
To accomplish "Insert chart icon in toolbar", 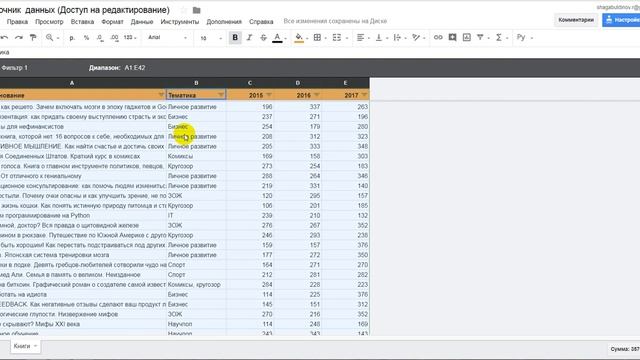I will [x=467, y=38].
